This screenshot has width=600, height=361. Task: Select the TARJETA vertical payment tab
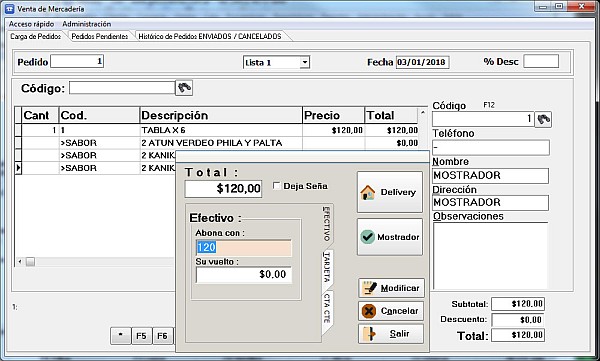(327, 268)
